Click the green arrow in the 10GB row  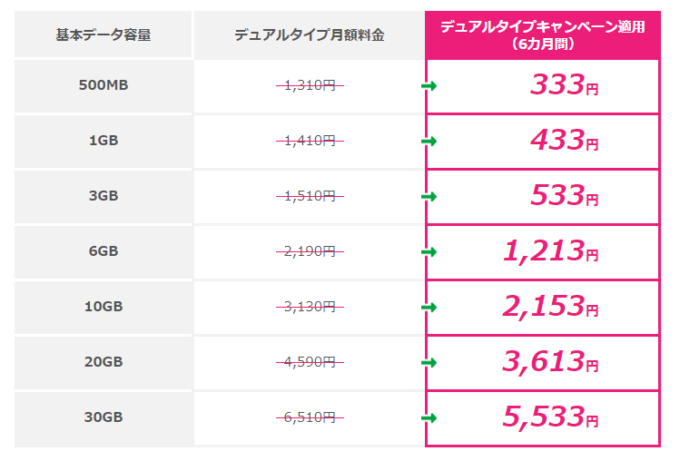429,308
